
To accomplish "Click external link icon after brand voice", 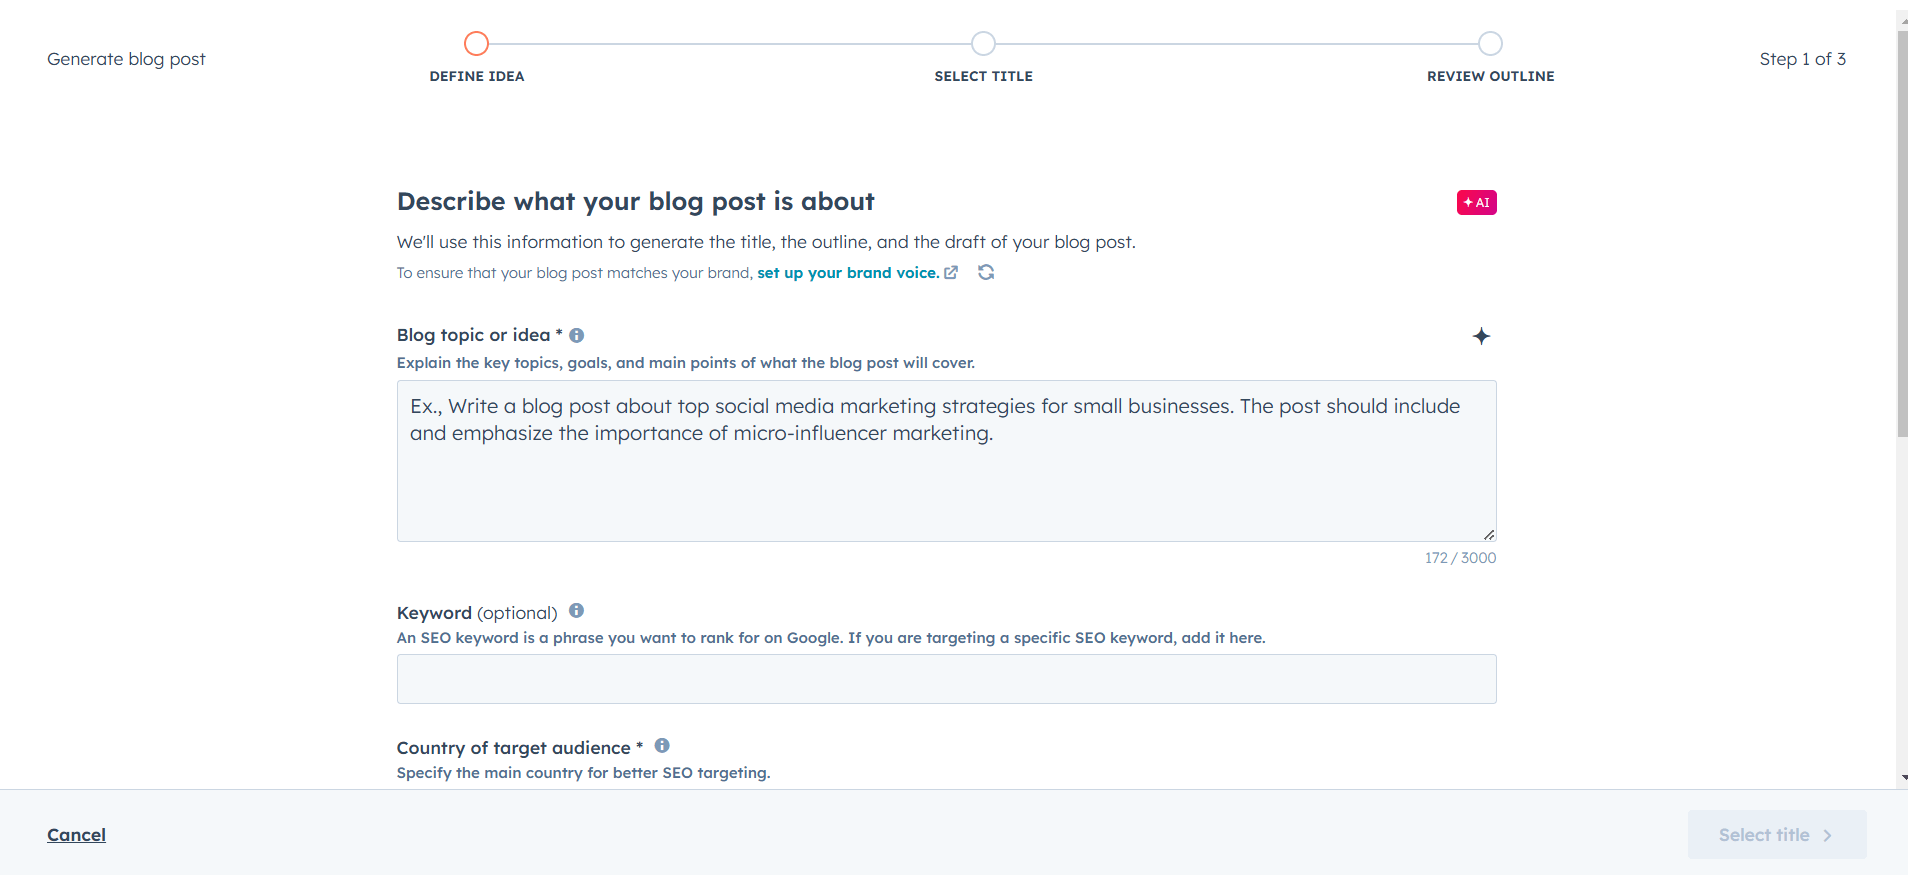I will [x=951, y=272].
